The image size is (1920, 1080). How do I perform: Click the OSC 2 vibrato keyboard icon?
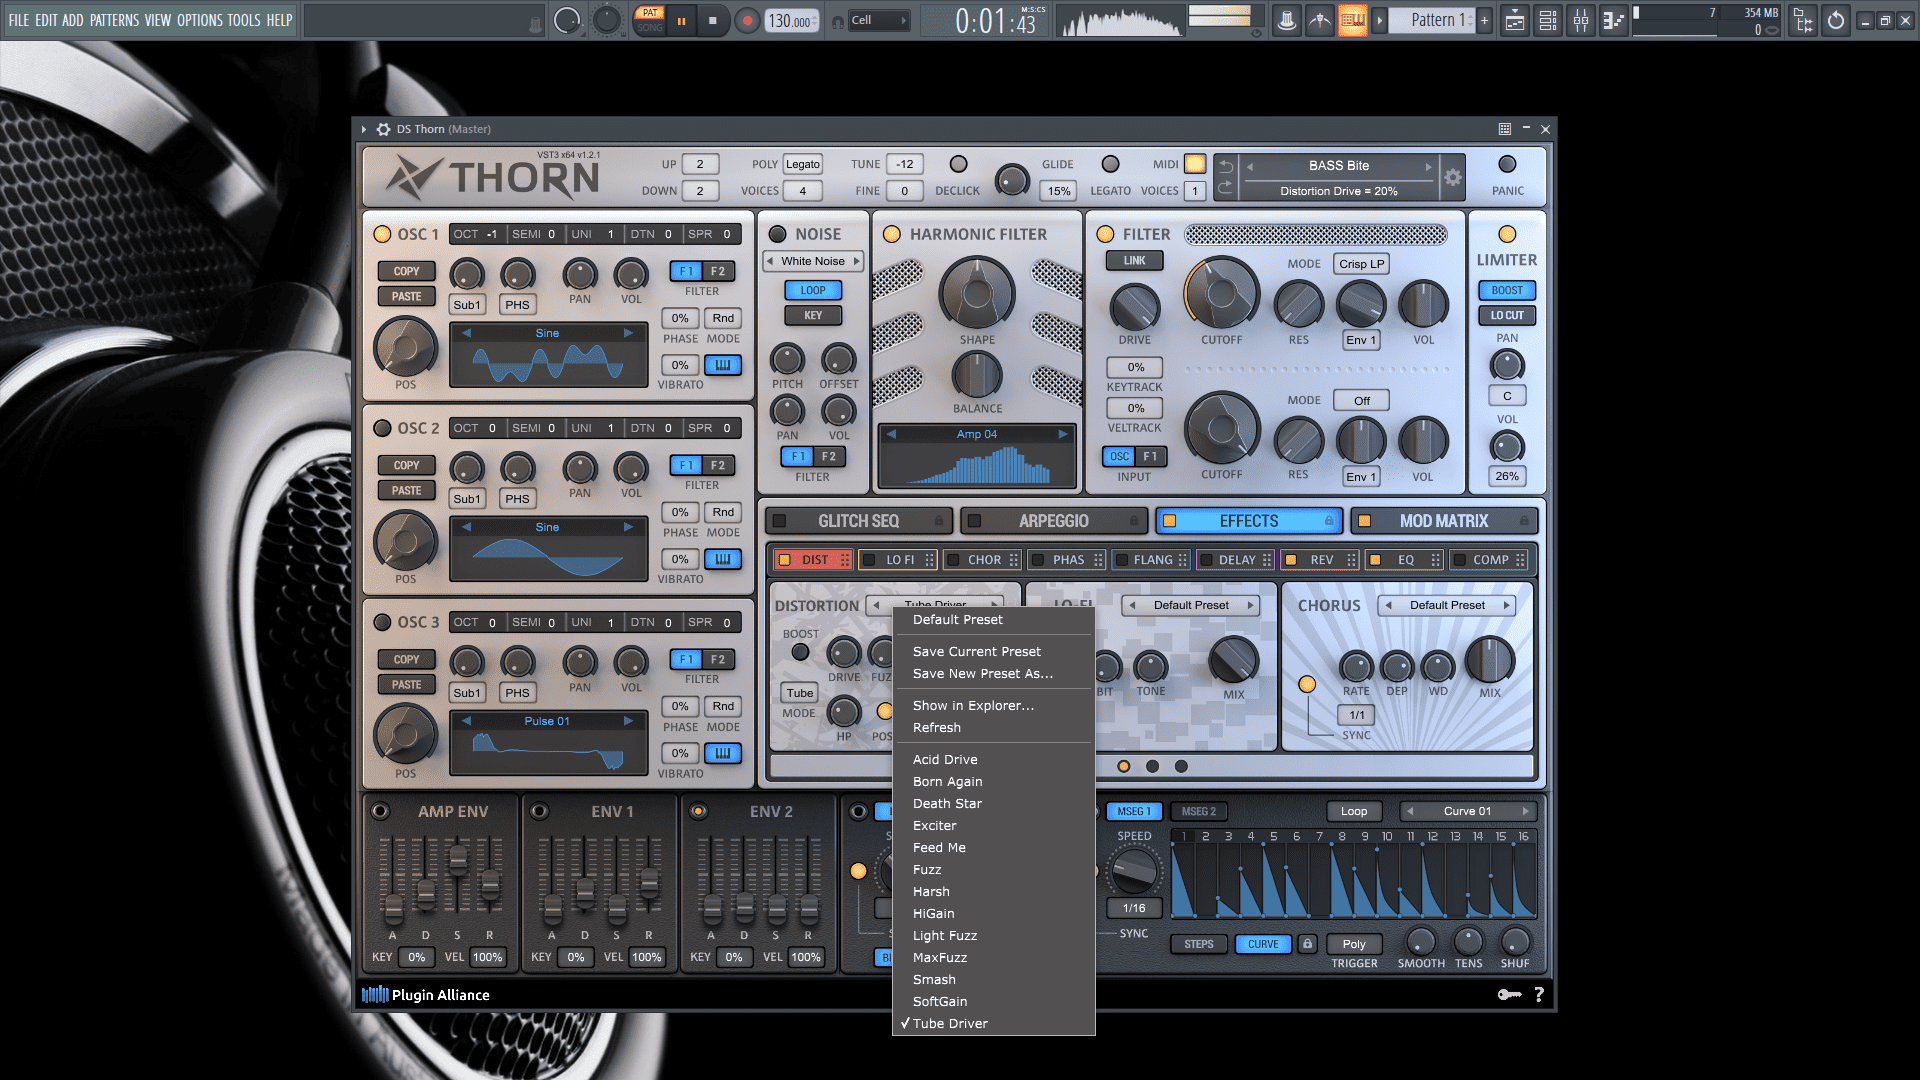click(x=723, y=559)
